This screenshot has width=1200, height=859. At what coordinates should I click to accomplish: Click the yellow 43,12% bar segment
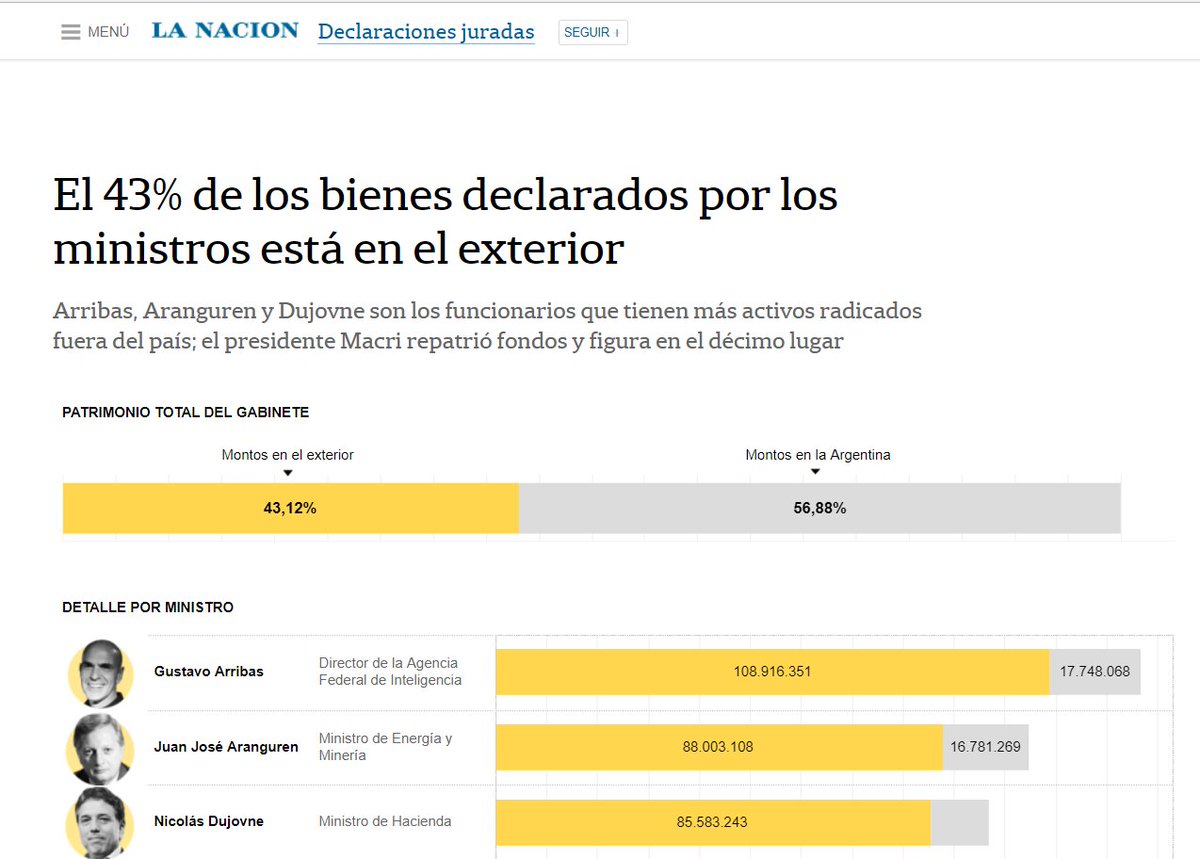coord(291,508)
